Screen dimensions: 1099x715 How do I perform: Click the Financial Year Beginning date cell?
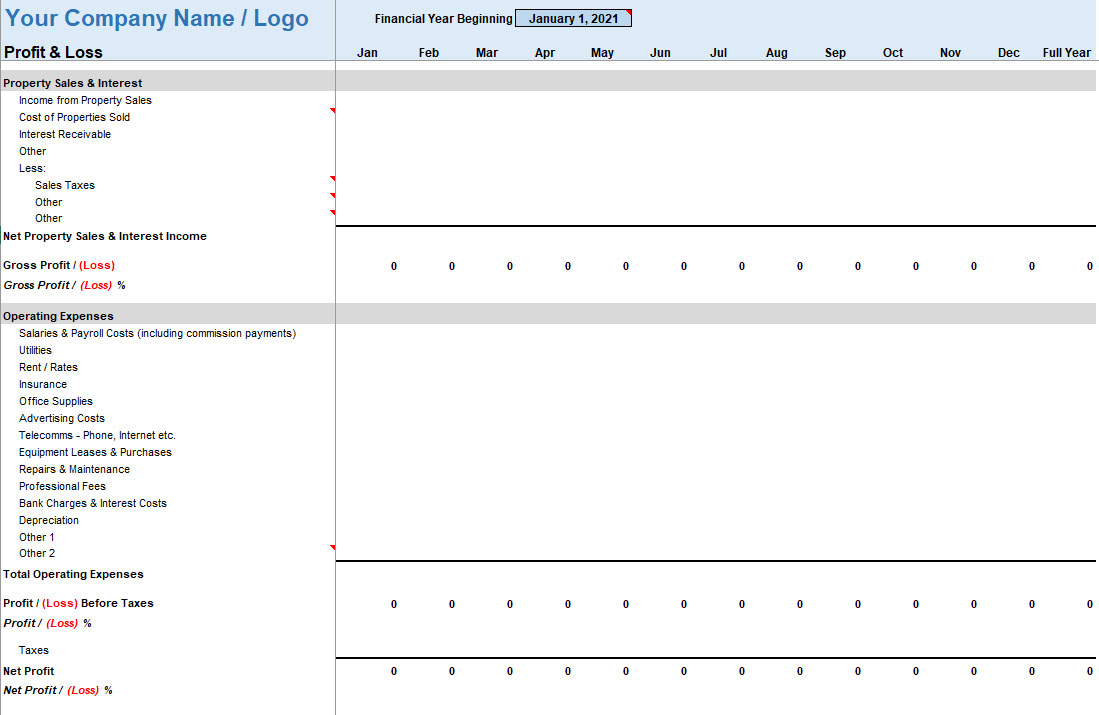(573, 19)
